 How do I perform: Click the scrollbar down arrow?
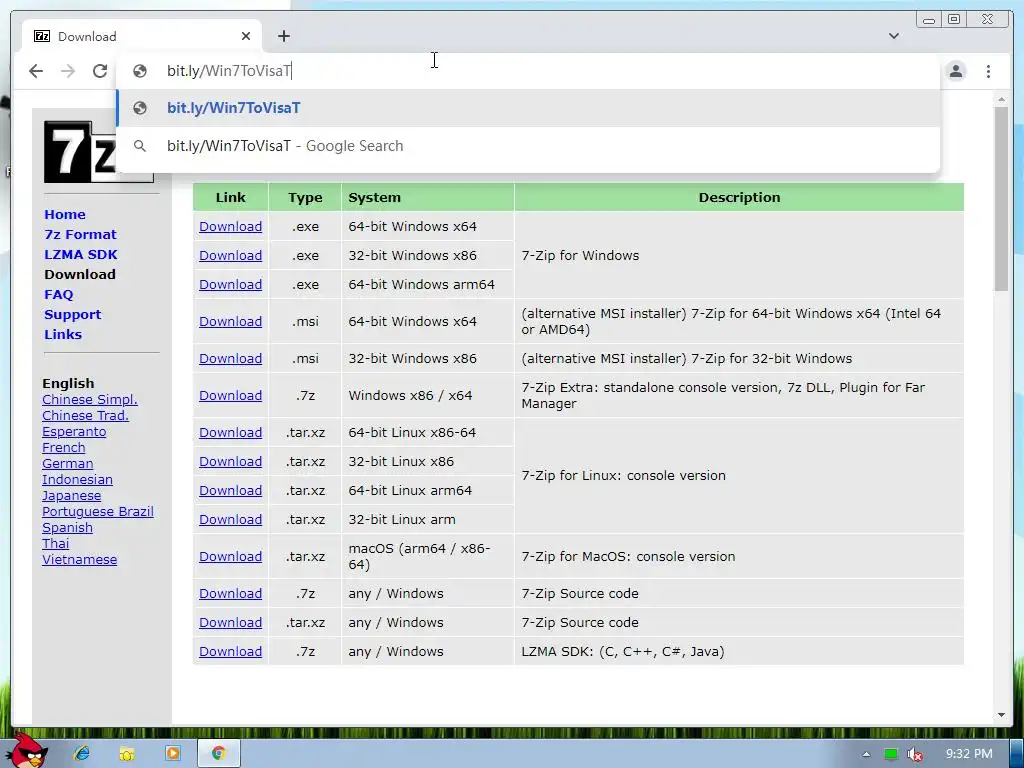pyautogui.click(x=1001, y=715)
